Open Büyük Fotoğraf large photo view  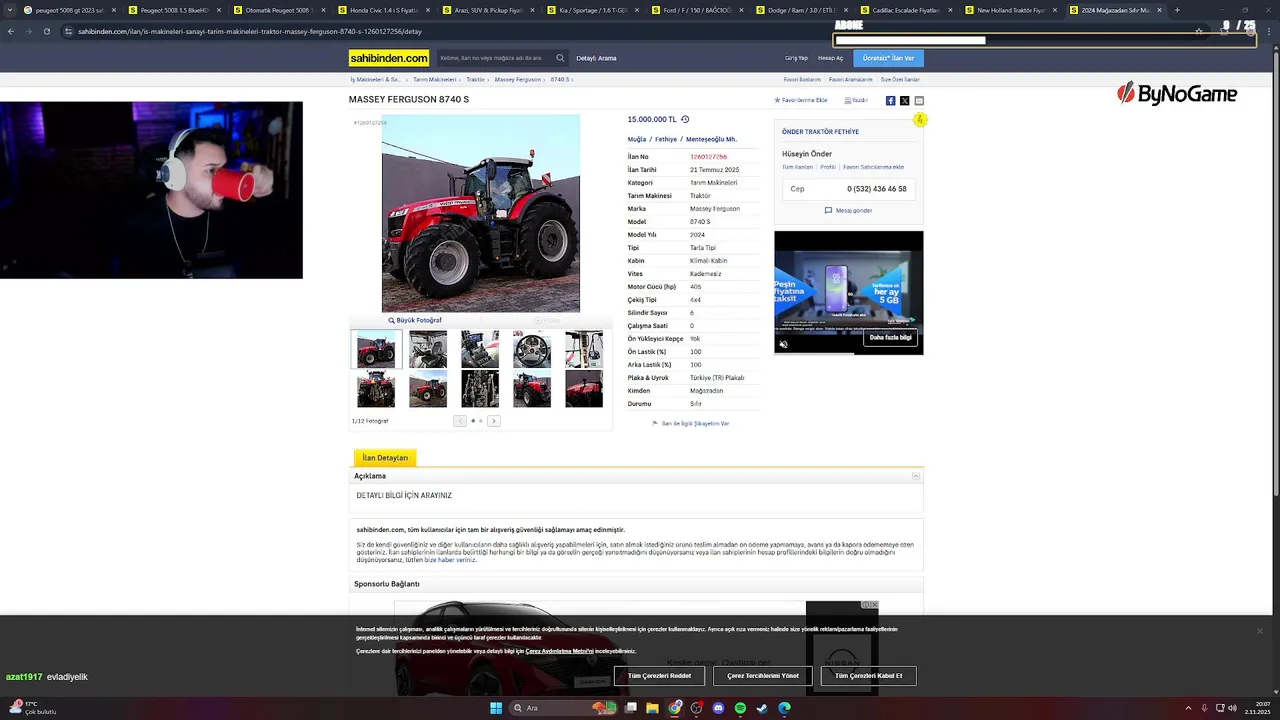point(415,320)
